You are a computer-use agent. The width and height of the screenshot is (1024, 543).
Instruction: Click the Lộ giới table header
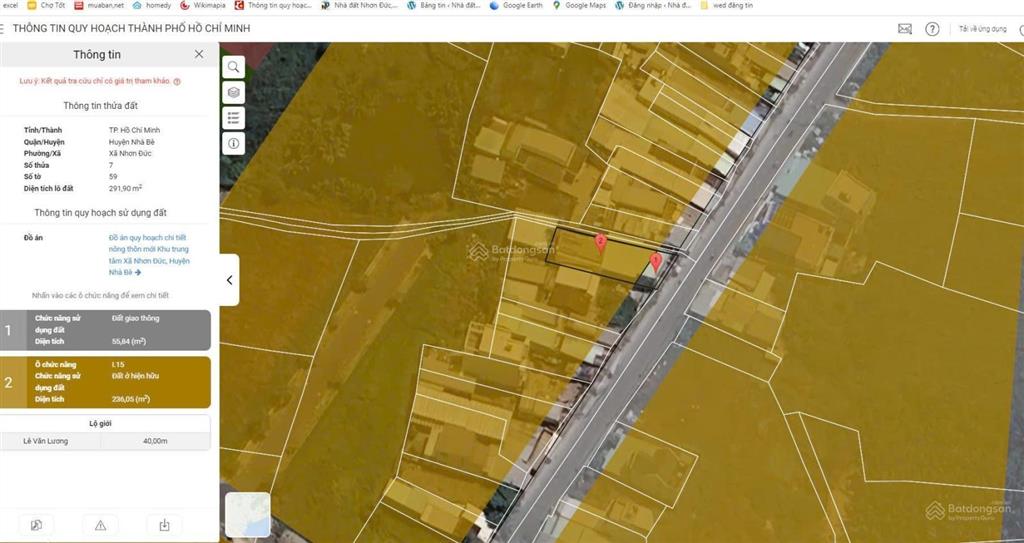(x=101, y=423)
